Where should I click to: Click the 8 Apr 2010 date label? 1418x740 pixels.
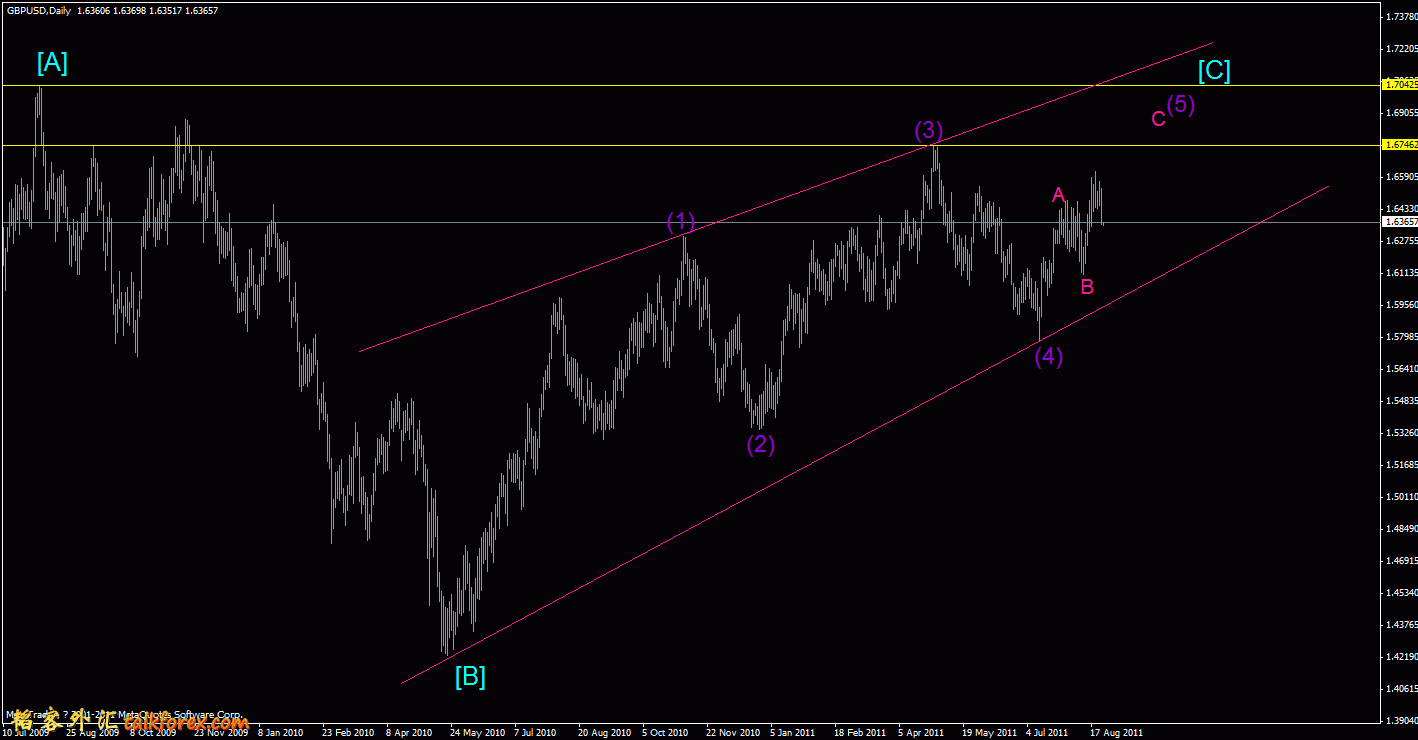click(409, 732)
